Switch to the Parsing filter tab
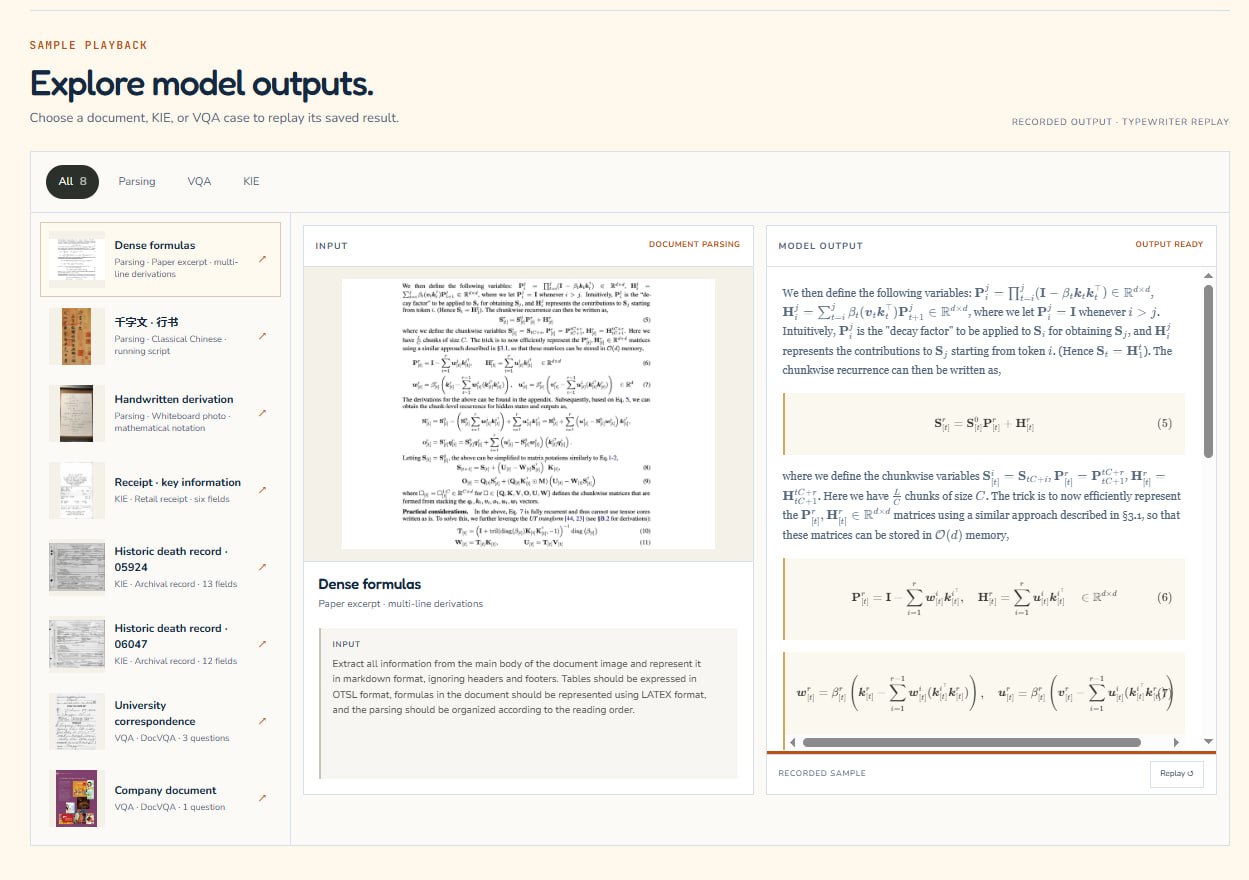1249x880 pixels. (137, 181)
